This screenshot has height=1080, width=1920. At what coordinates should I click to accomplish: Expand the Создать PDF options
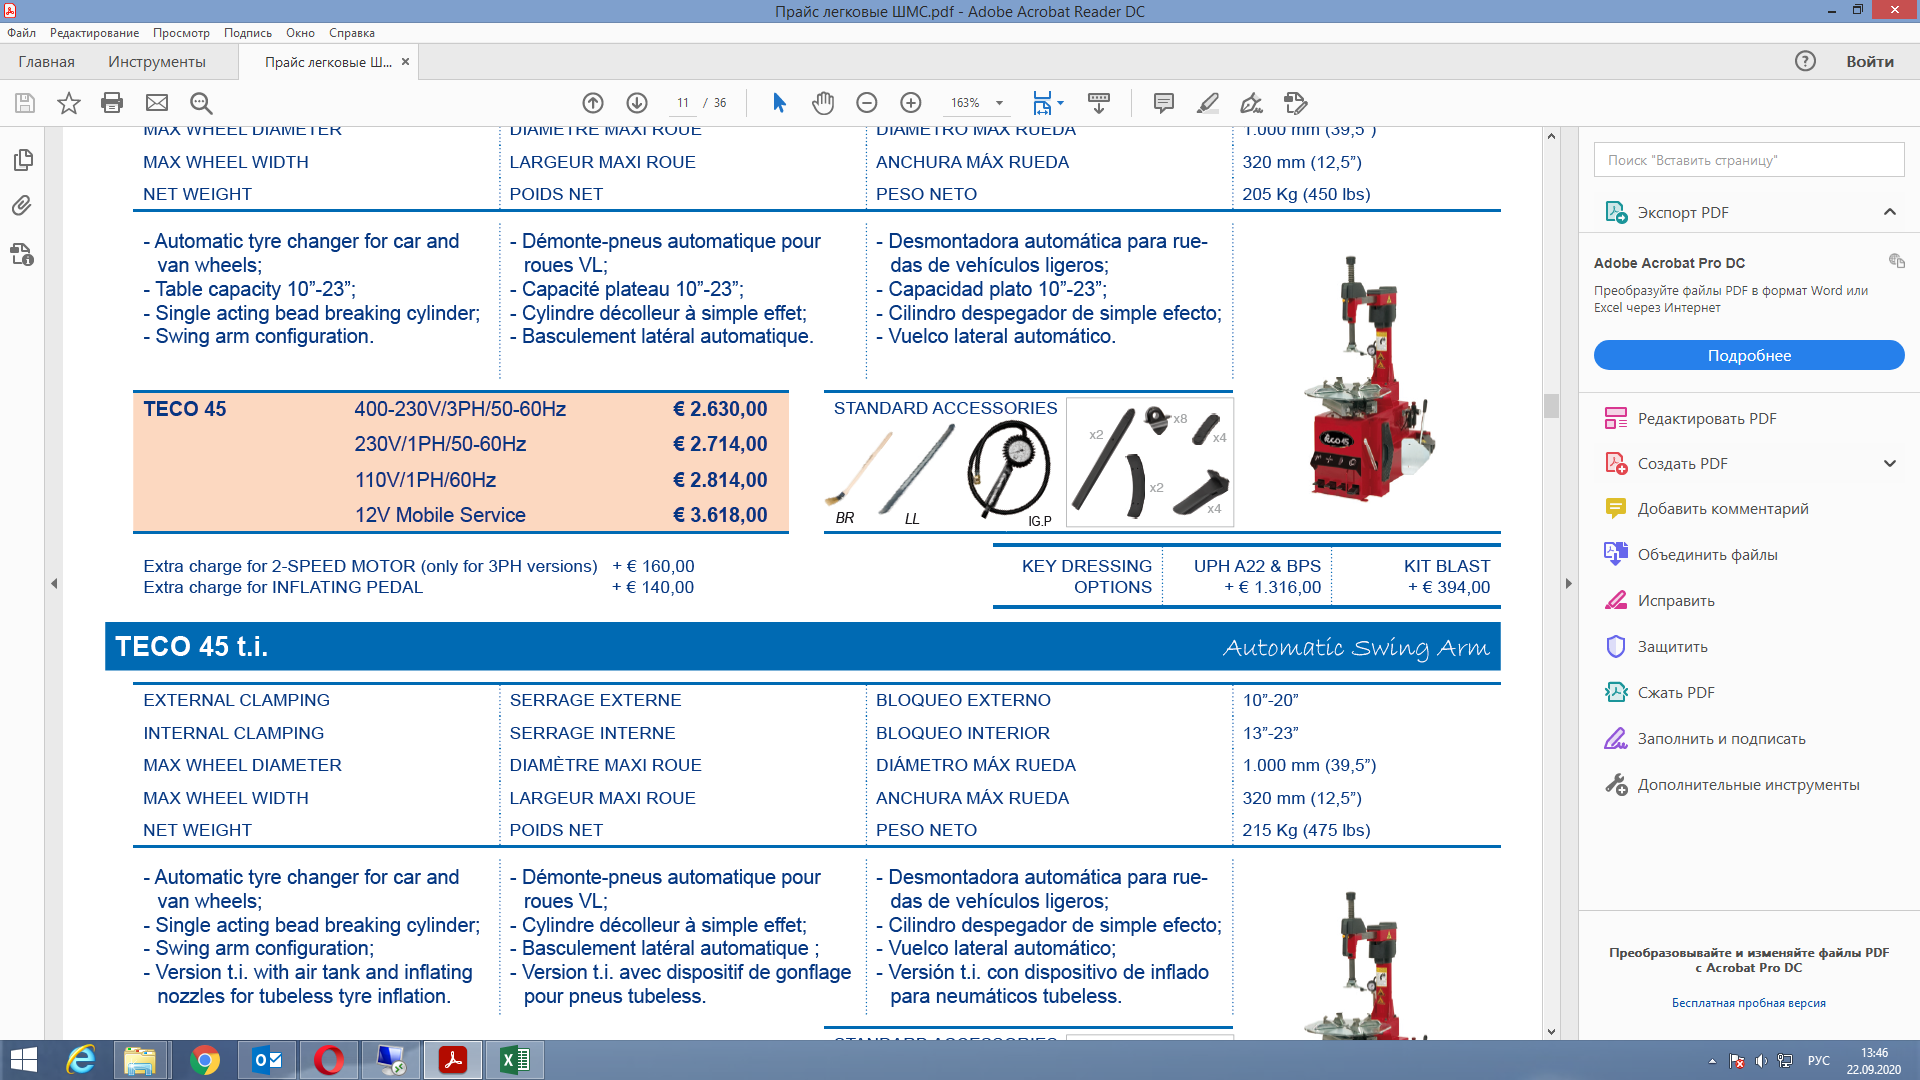pos(1890,463)
